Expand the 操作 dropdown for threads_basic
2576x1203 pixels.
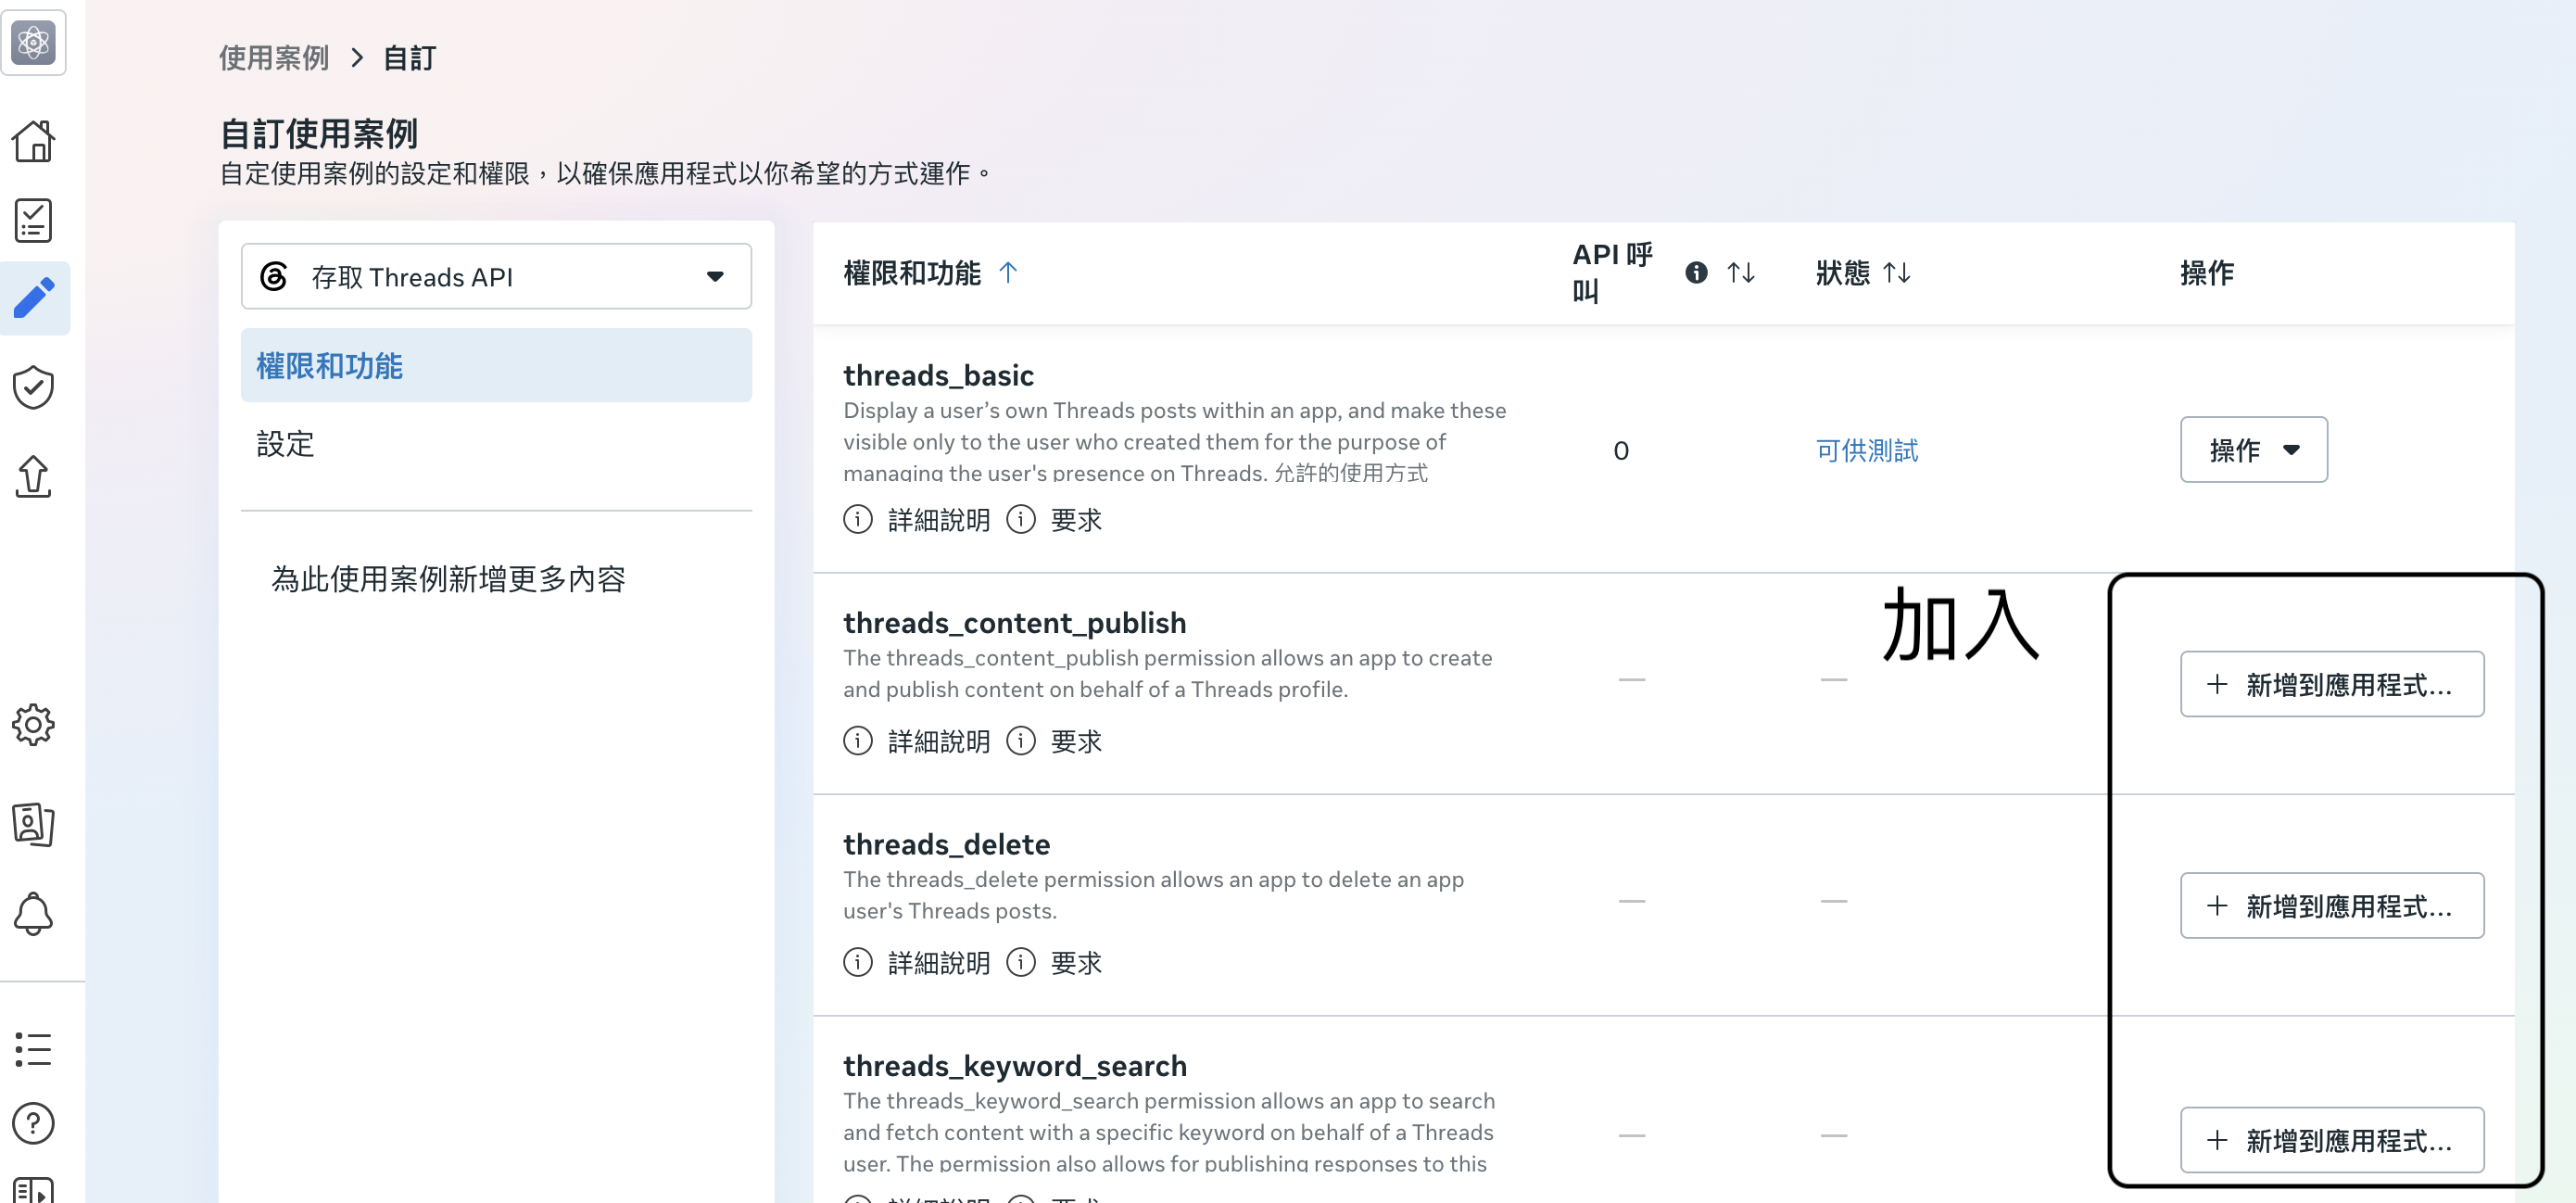pos(2253,450)
